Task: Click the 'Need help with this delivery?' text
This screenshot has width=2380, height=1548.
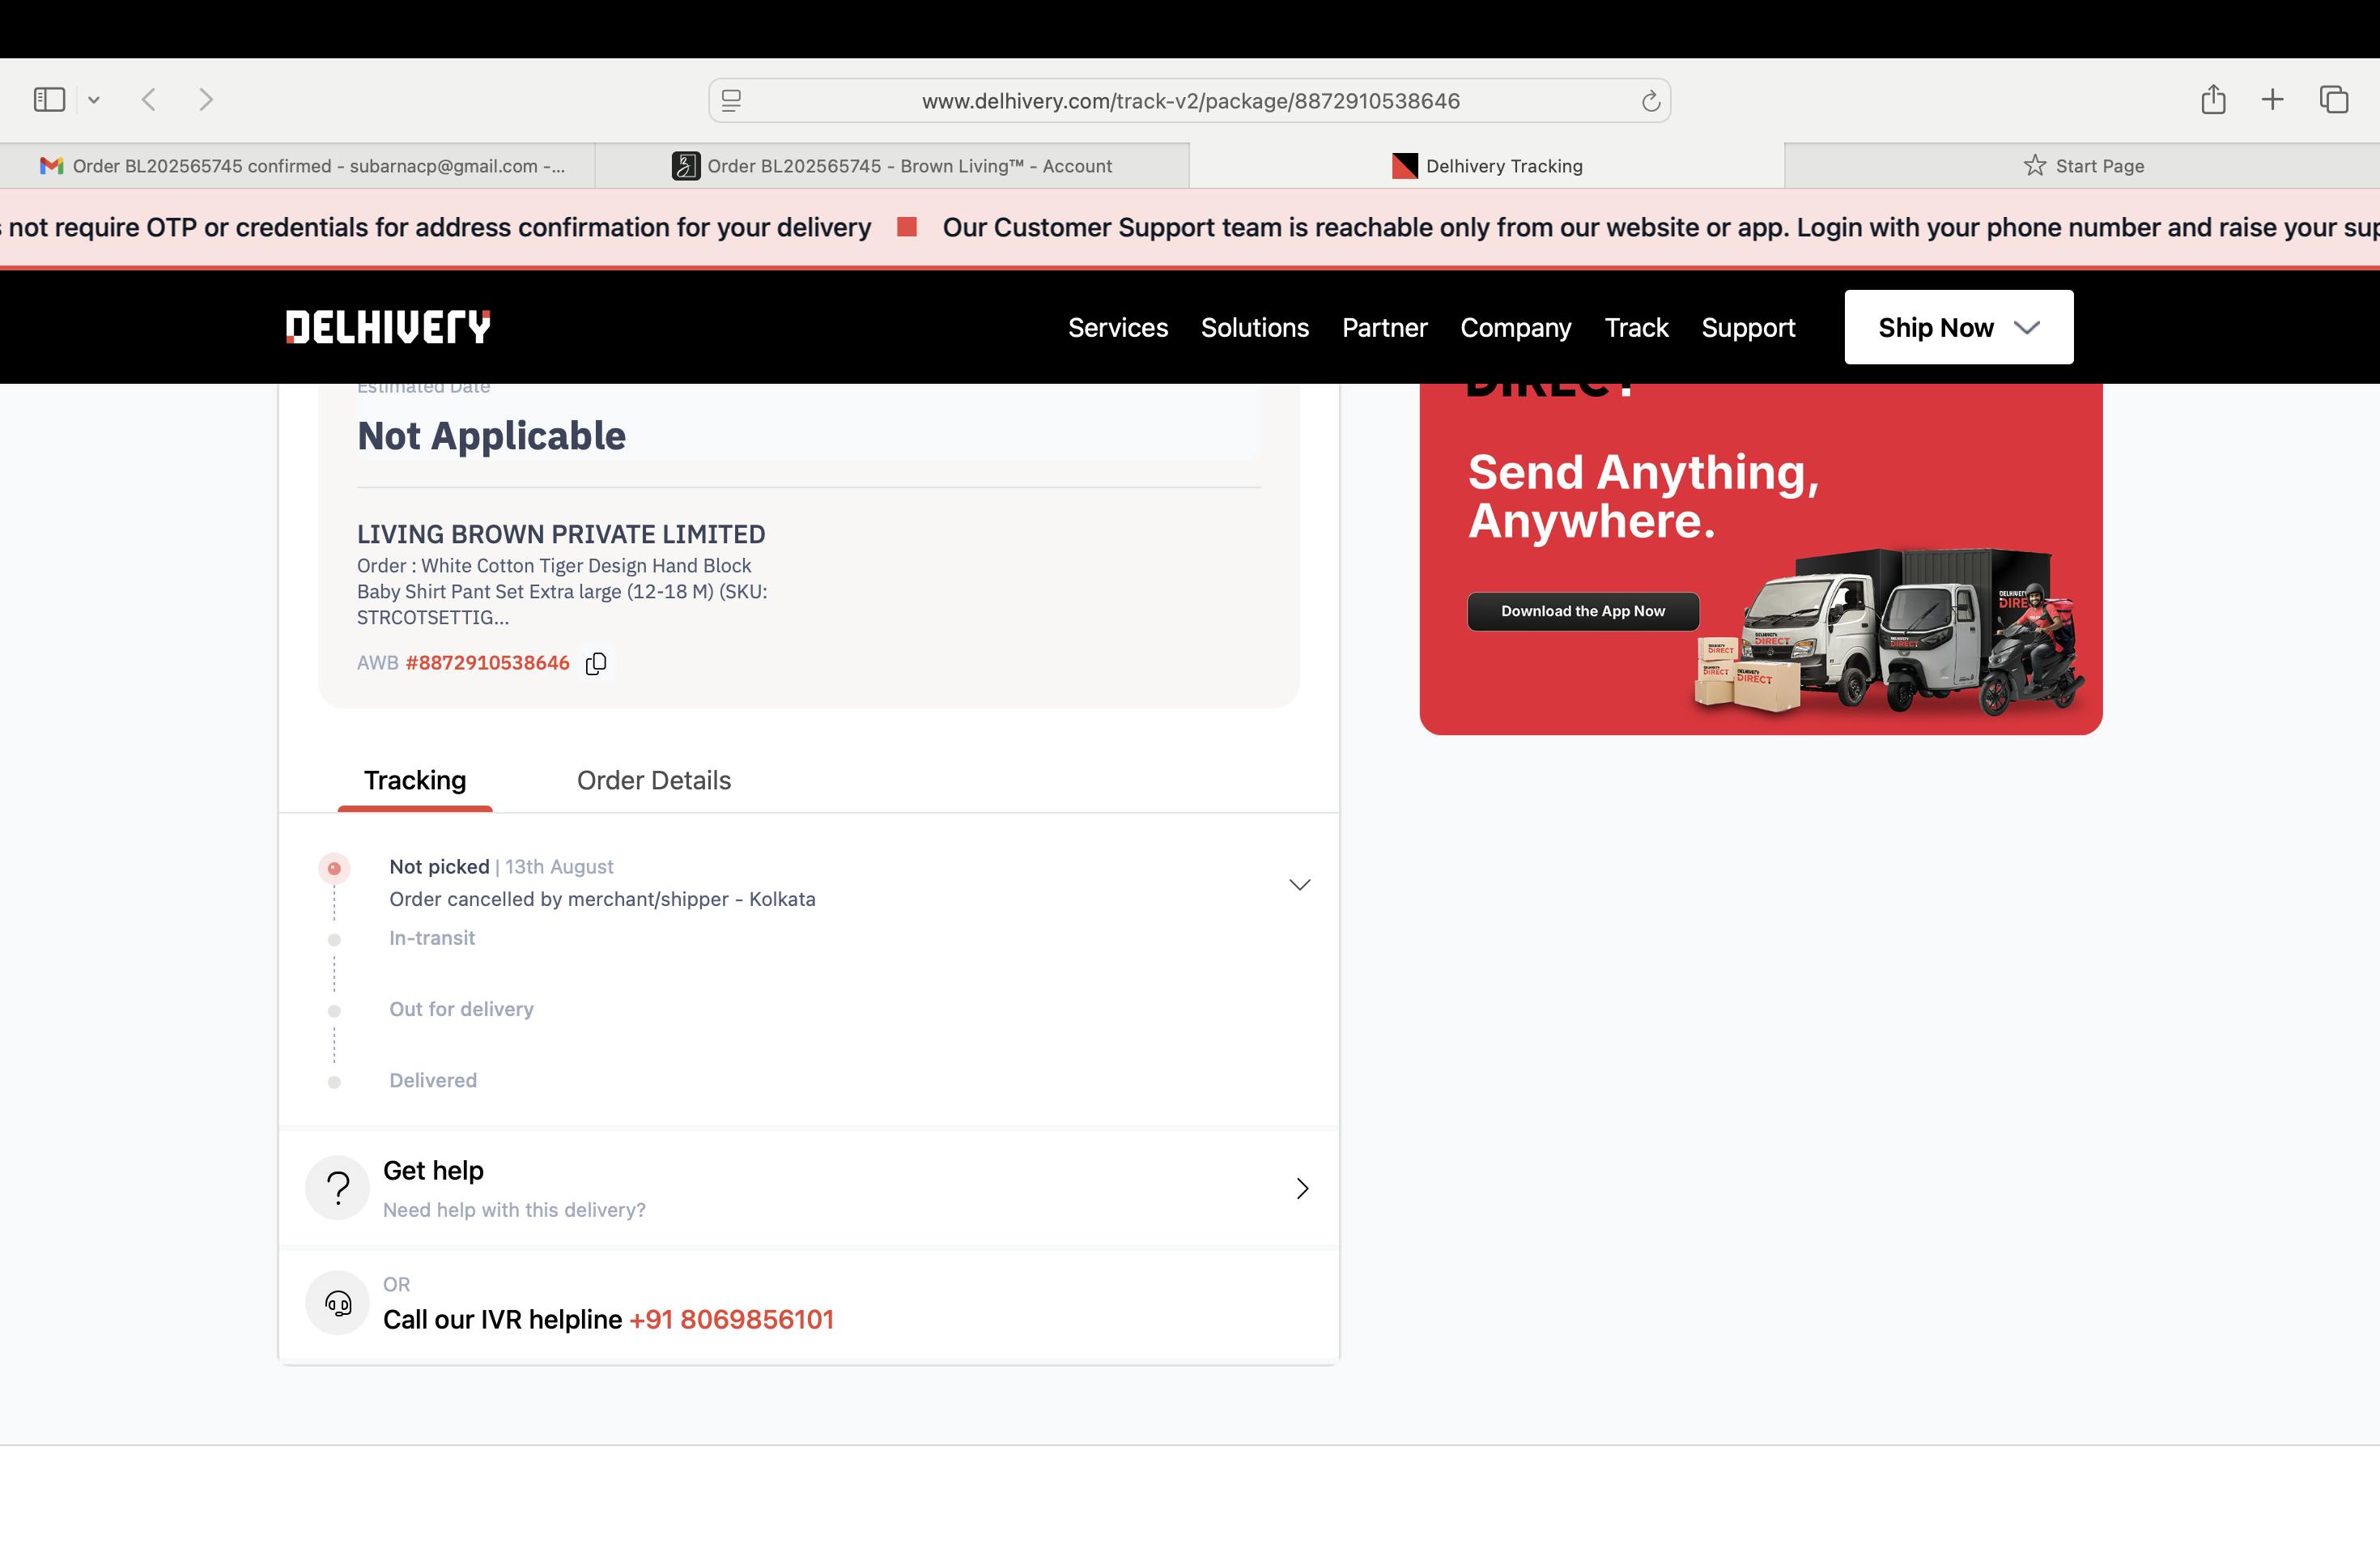Action: 514,1210
